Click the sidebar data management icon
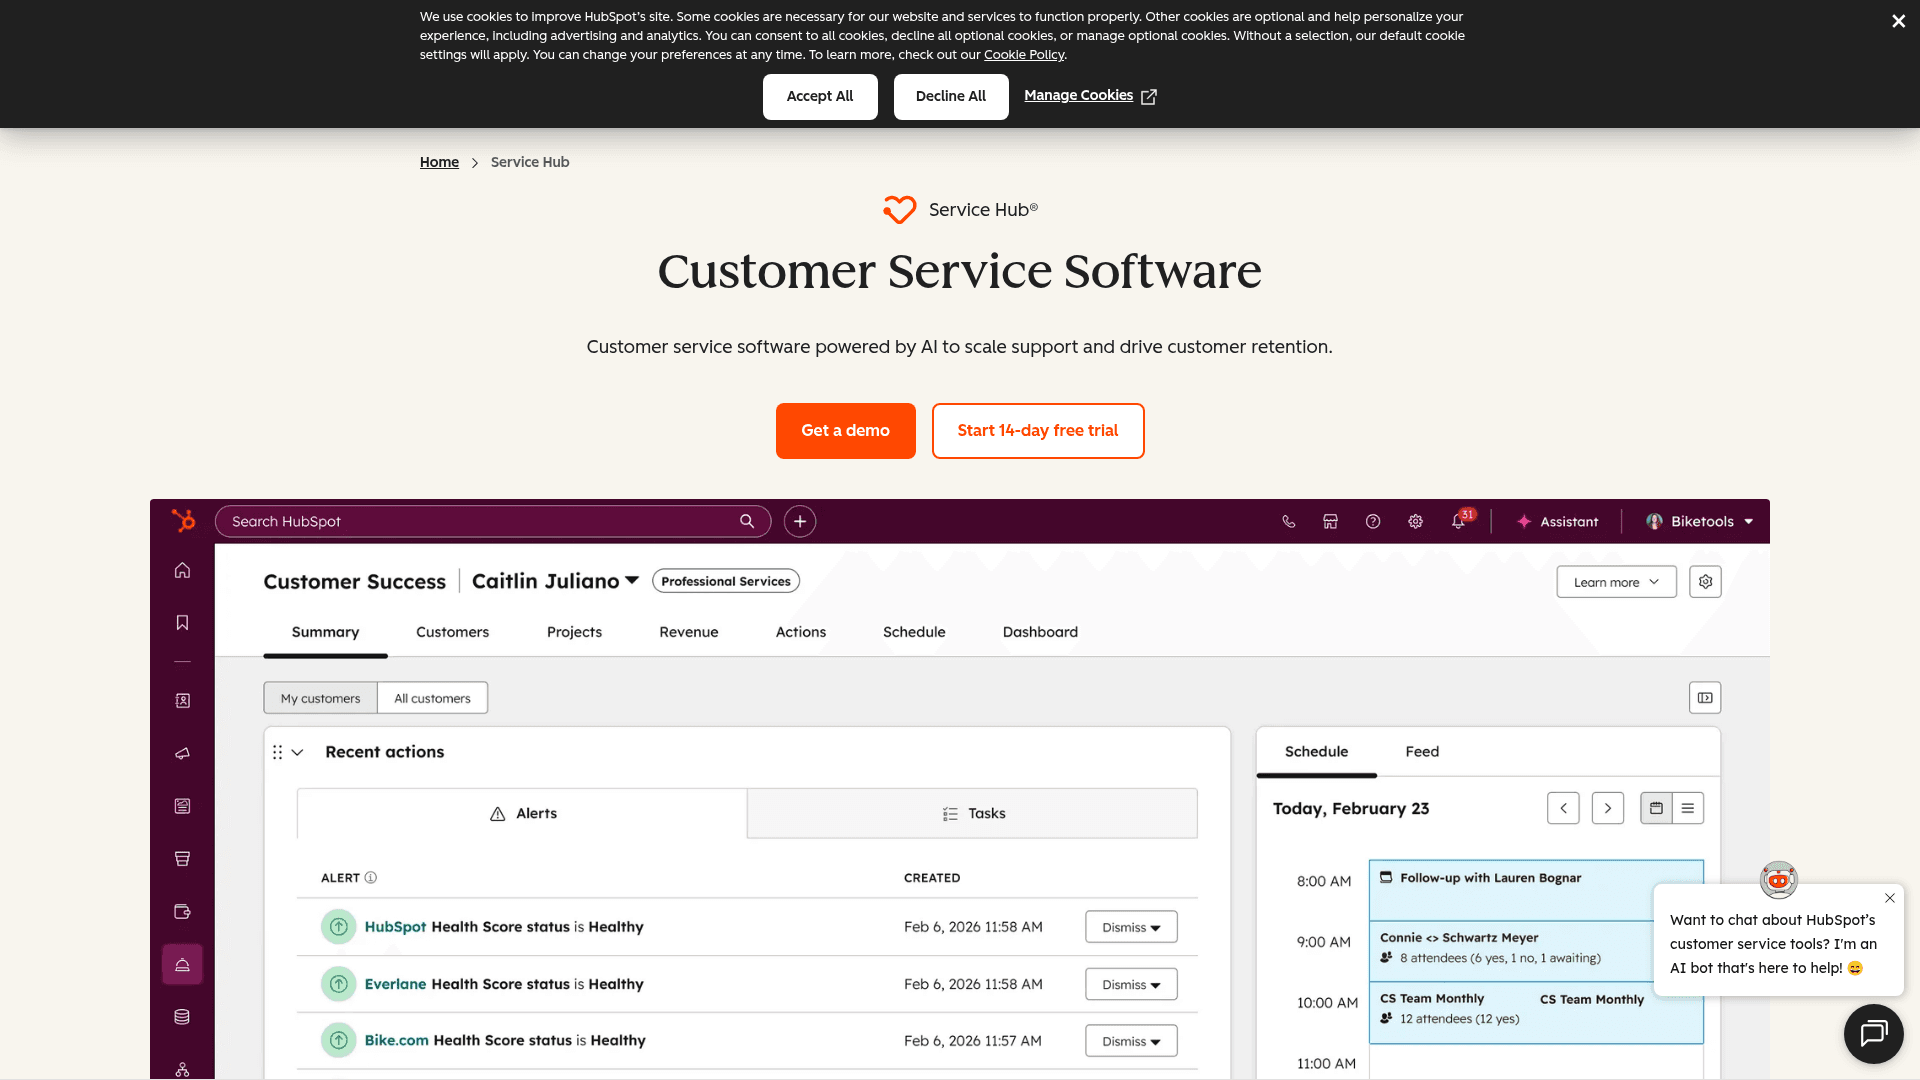The image size is (1920, 1080). pyautogui.click(x=182, y=1017)
